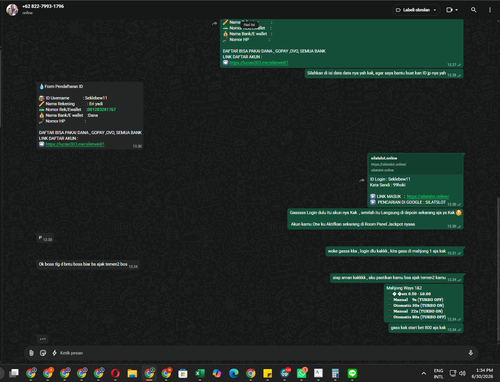Focus the Ketik pesan message field

point(260,353)
